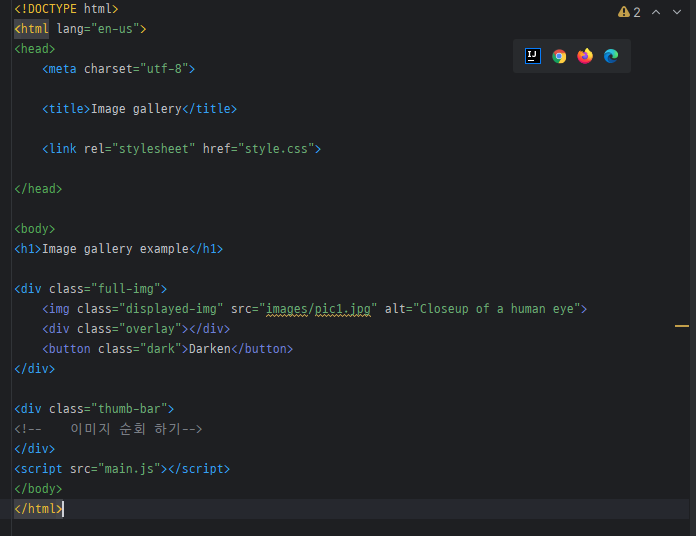This screenshot has width=696, height=536.
Task: Open page in Edge browser
Action: coord(611,56)
